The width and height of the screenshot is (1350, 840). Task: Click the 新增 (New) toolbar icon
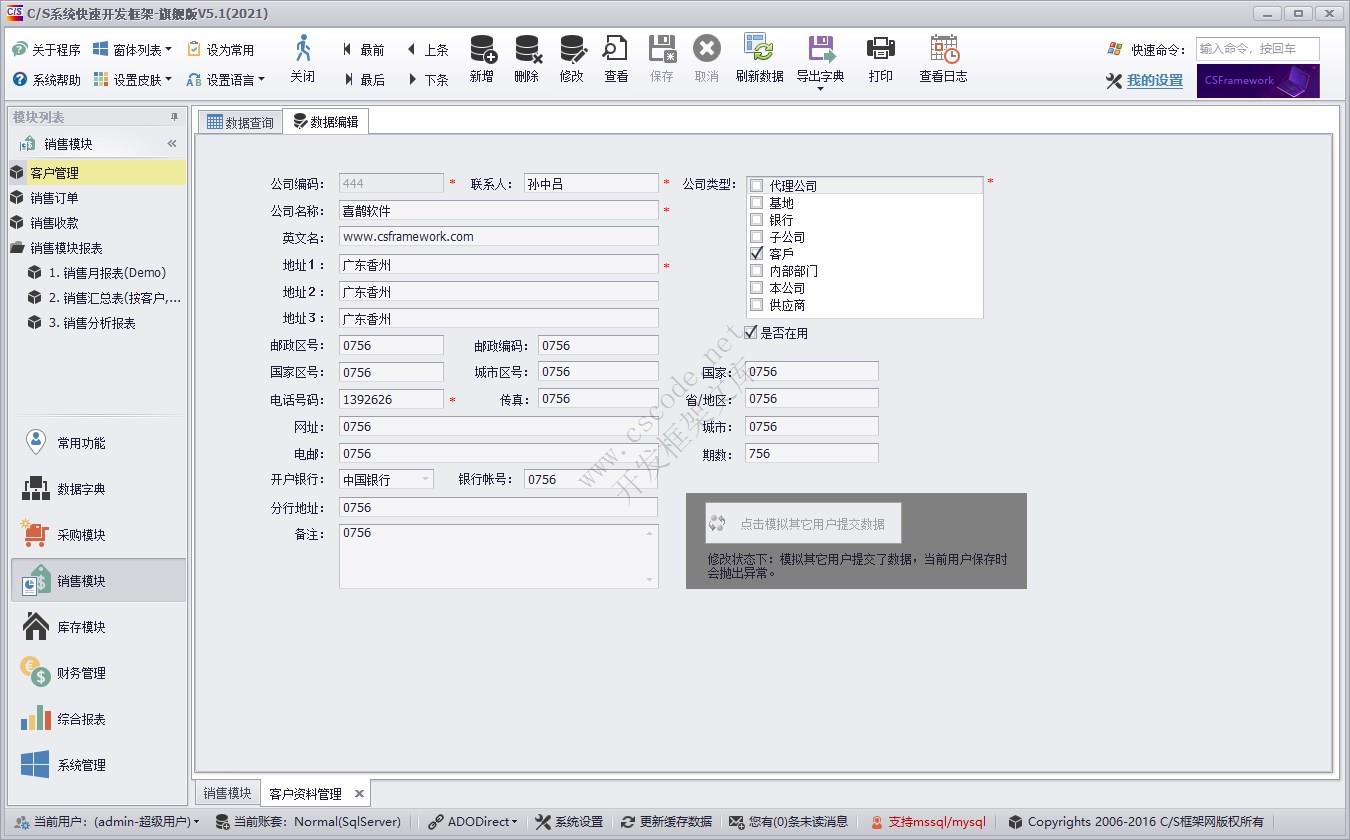pyautogui.click(x=481, y=60)
